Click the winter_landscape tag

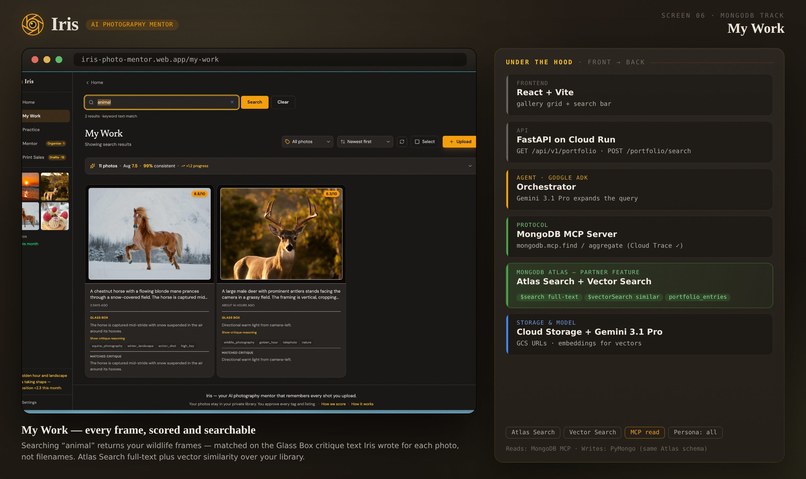(140, 346)
